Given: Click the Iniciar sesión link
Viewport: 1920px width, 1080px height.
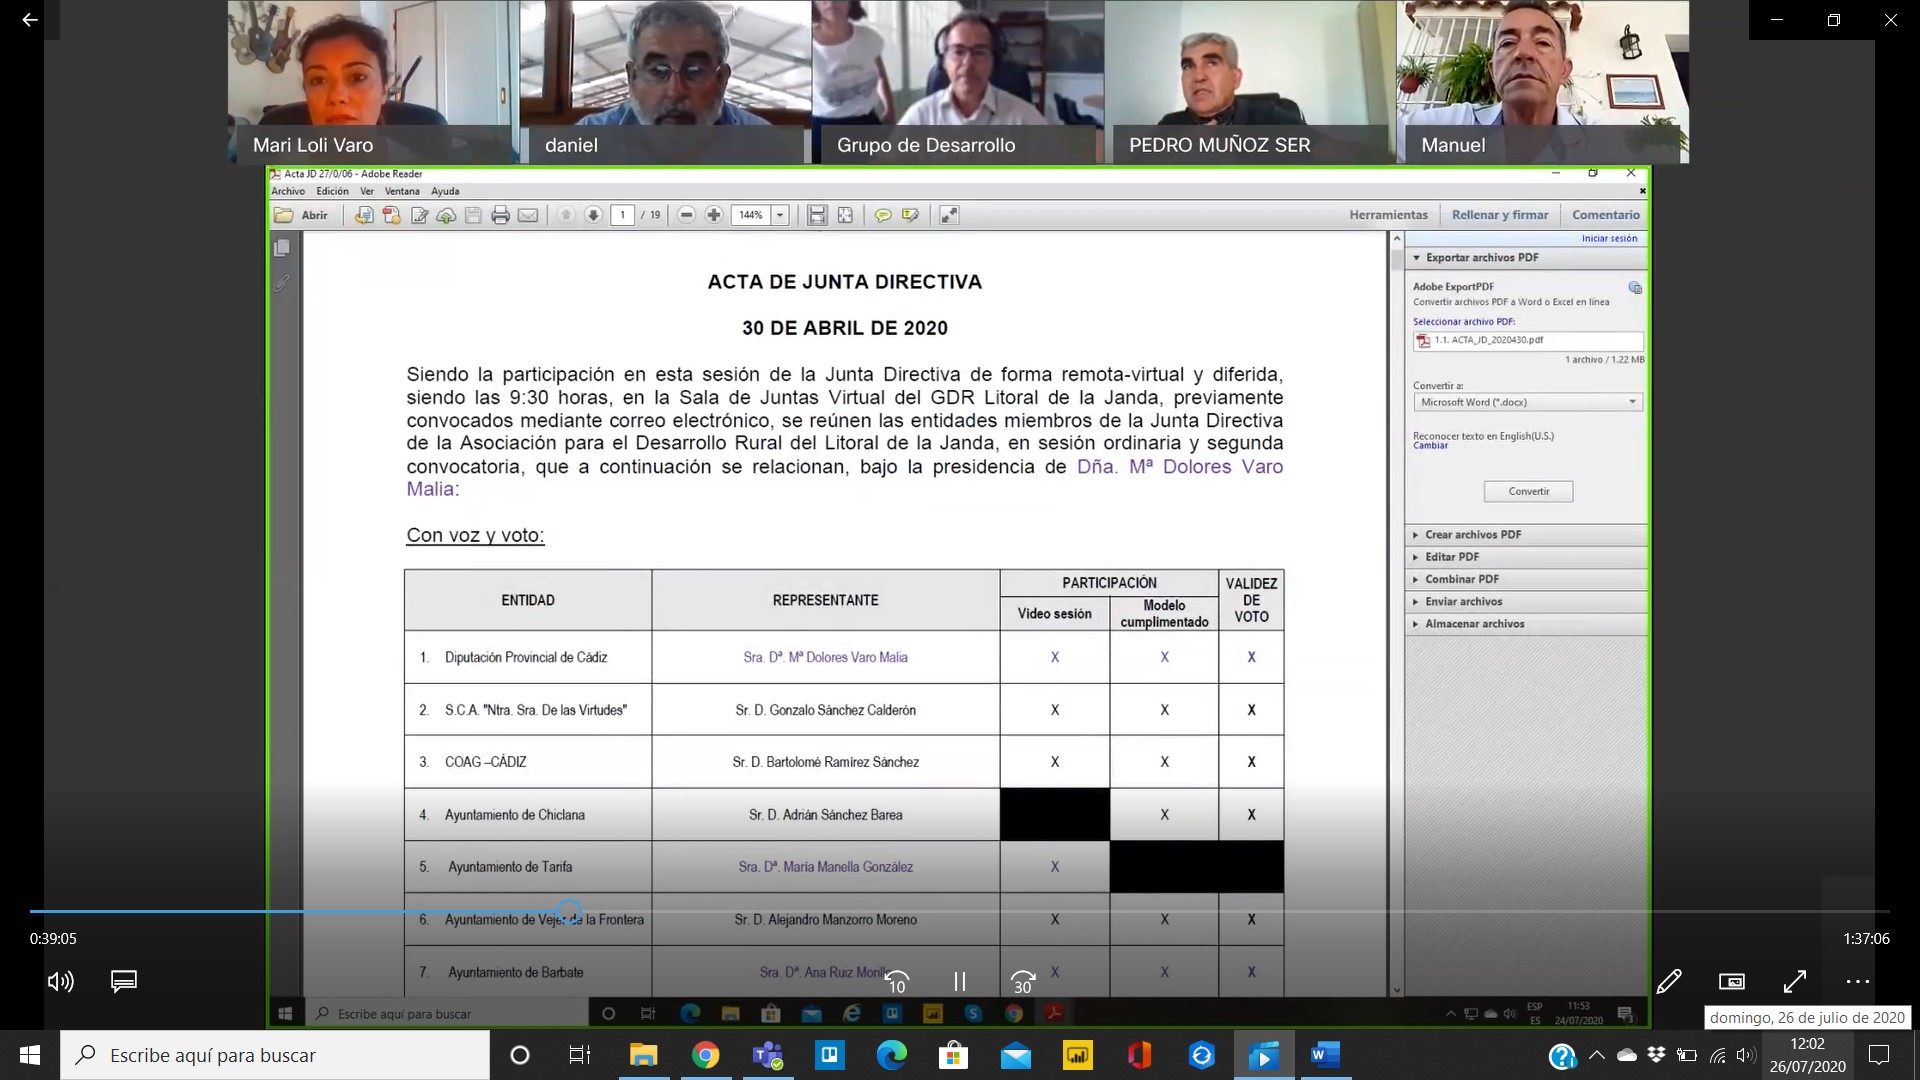Looking at the screenshot, I should tap(1609, 238).
